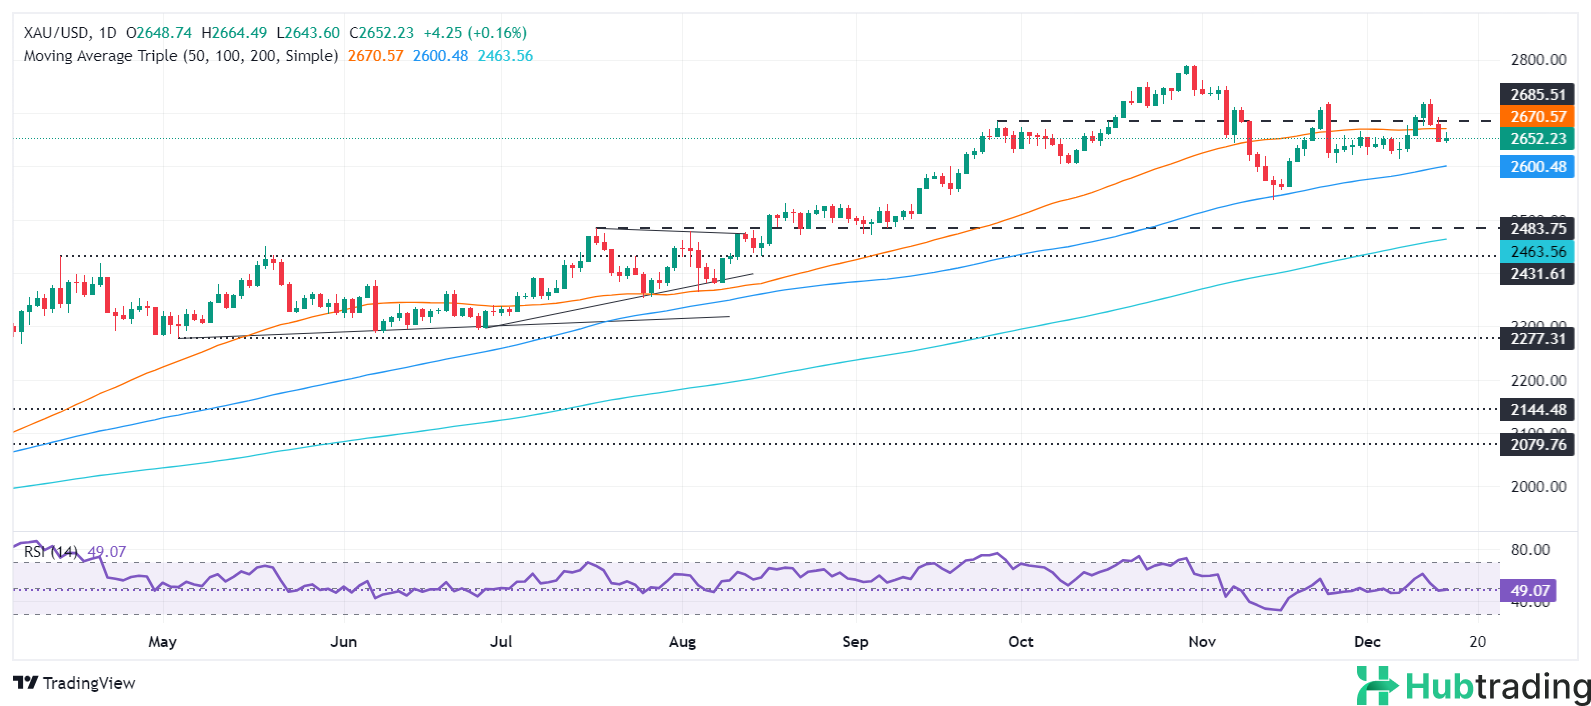Open the RSI (14) indicator legend
The image size is (1591, 706).
coord(50,552)
